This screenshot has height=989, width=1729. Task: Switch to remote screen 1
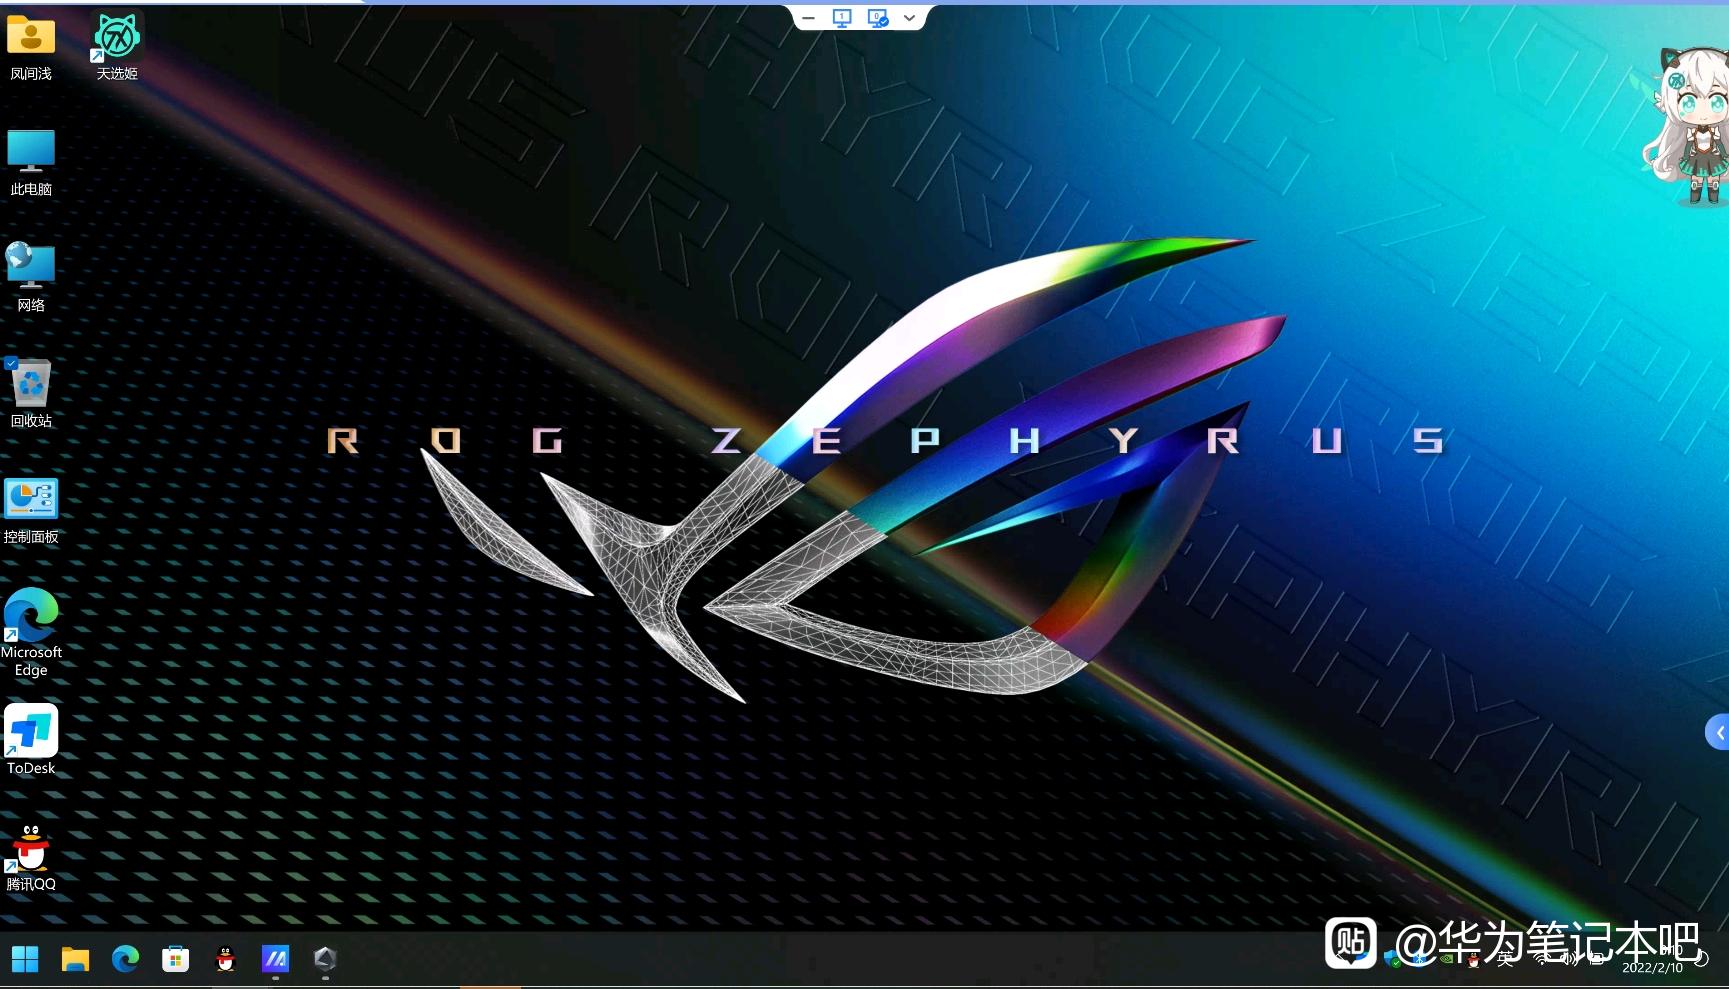pyautogui.click(x=842, y=18)
